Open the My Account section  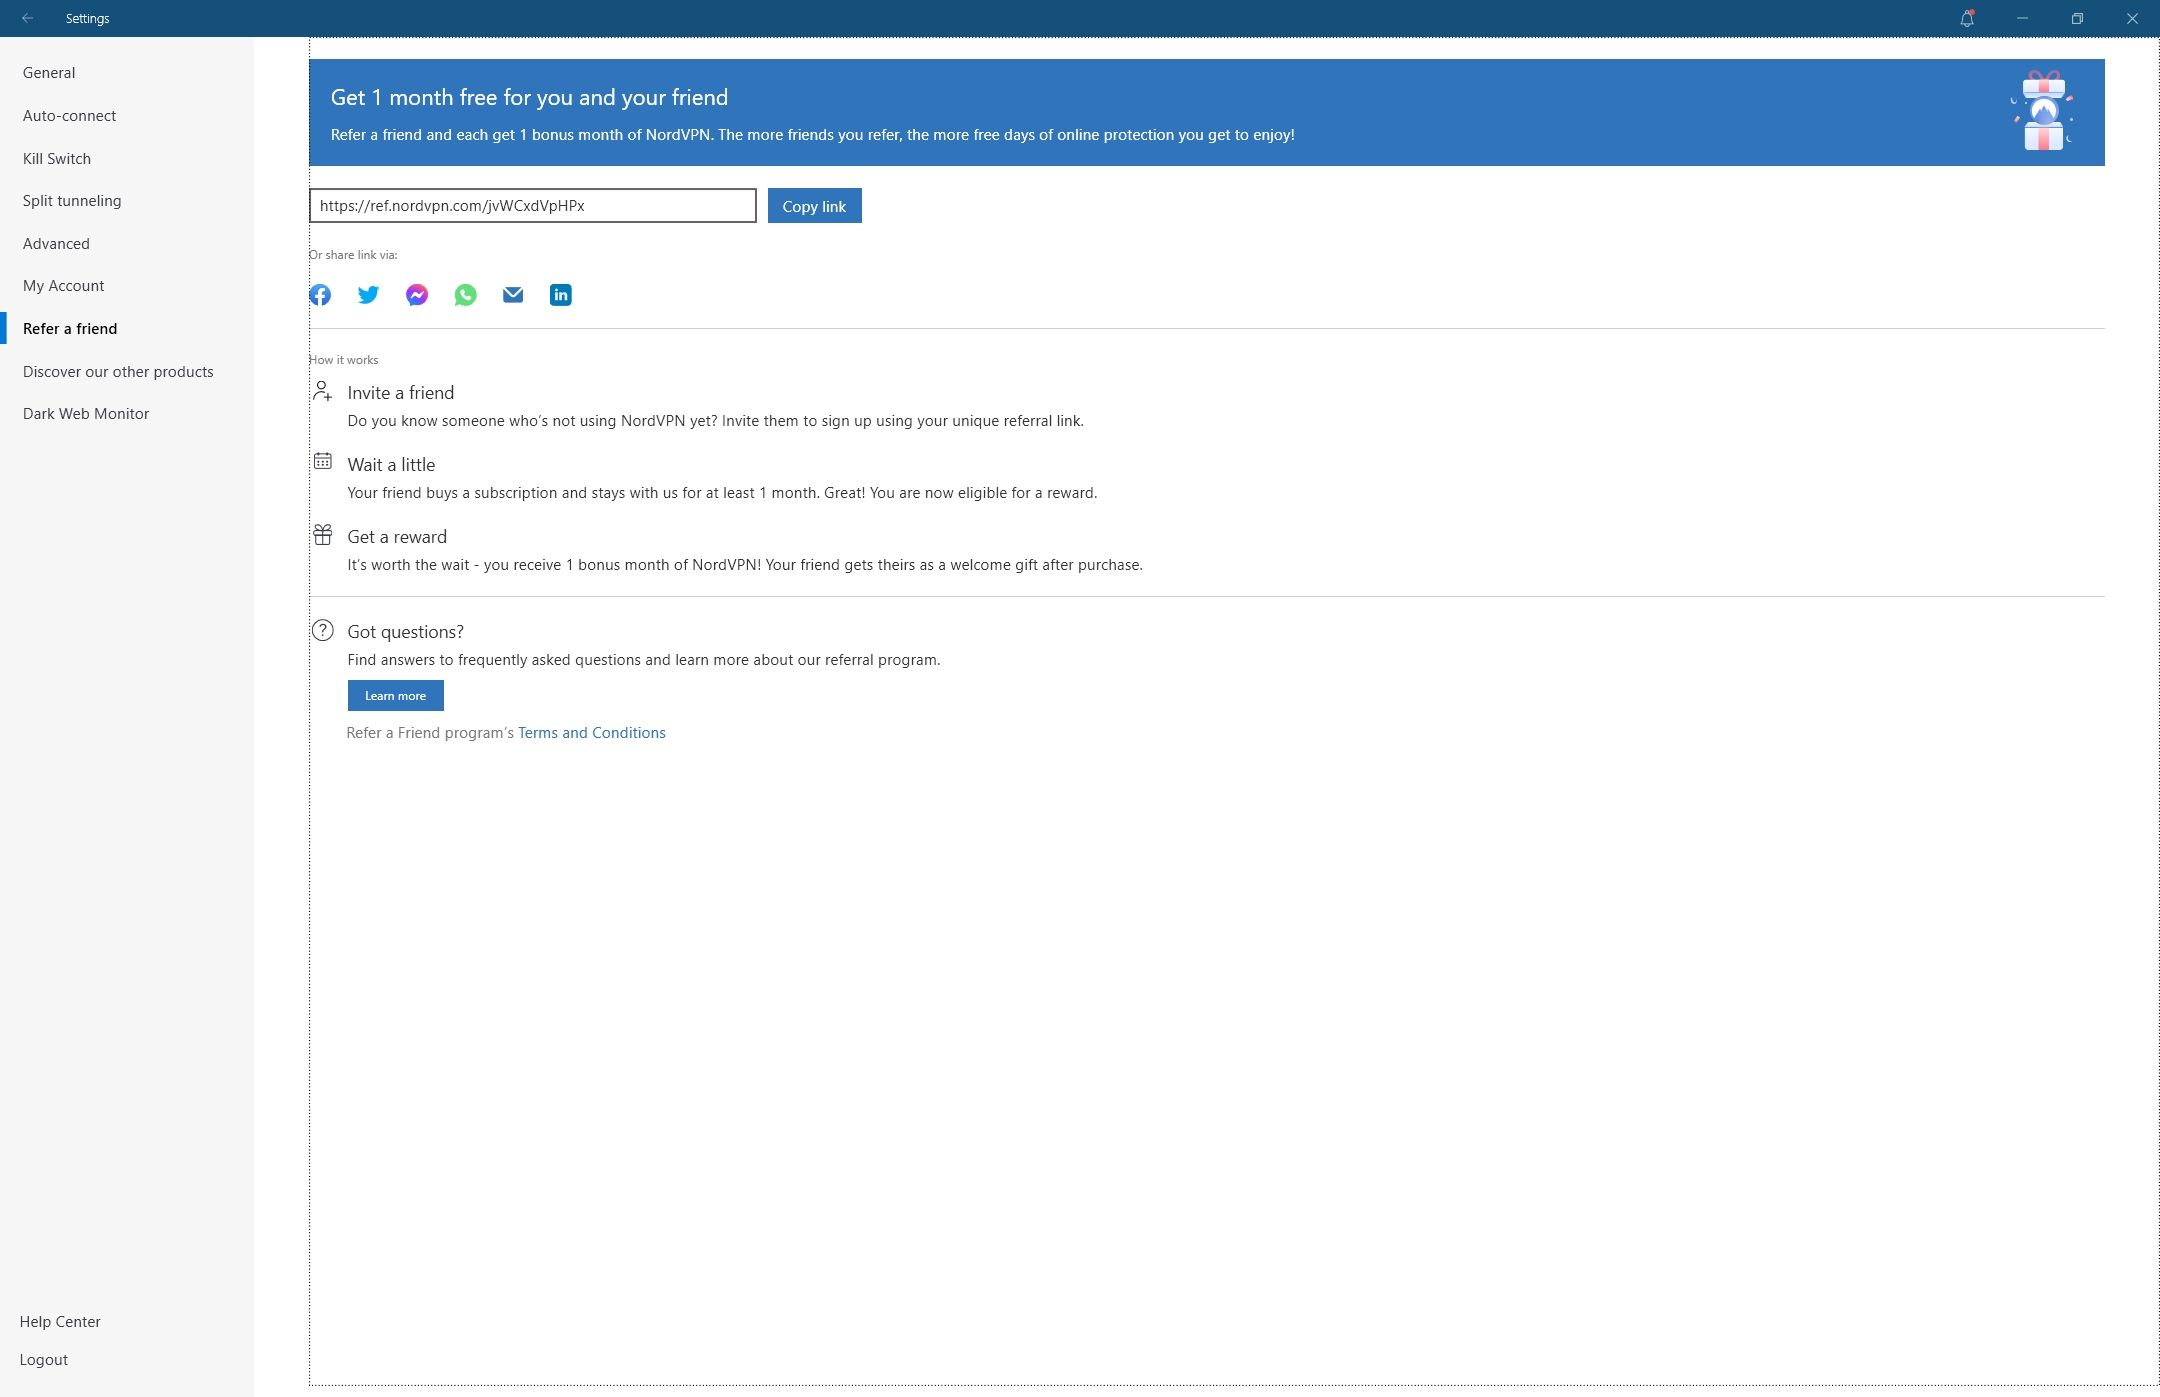pos(63,286)
